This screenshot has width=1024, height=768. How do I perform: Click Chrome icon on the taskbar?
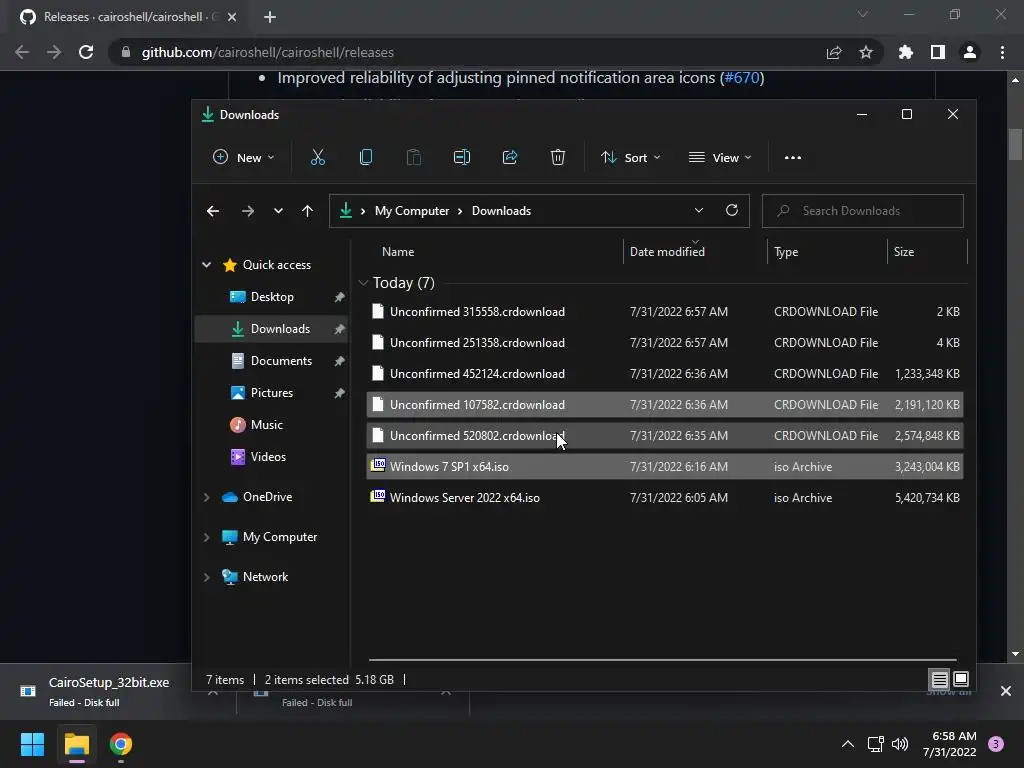click(x=121, y=744)
